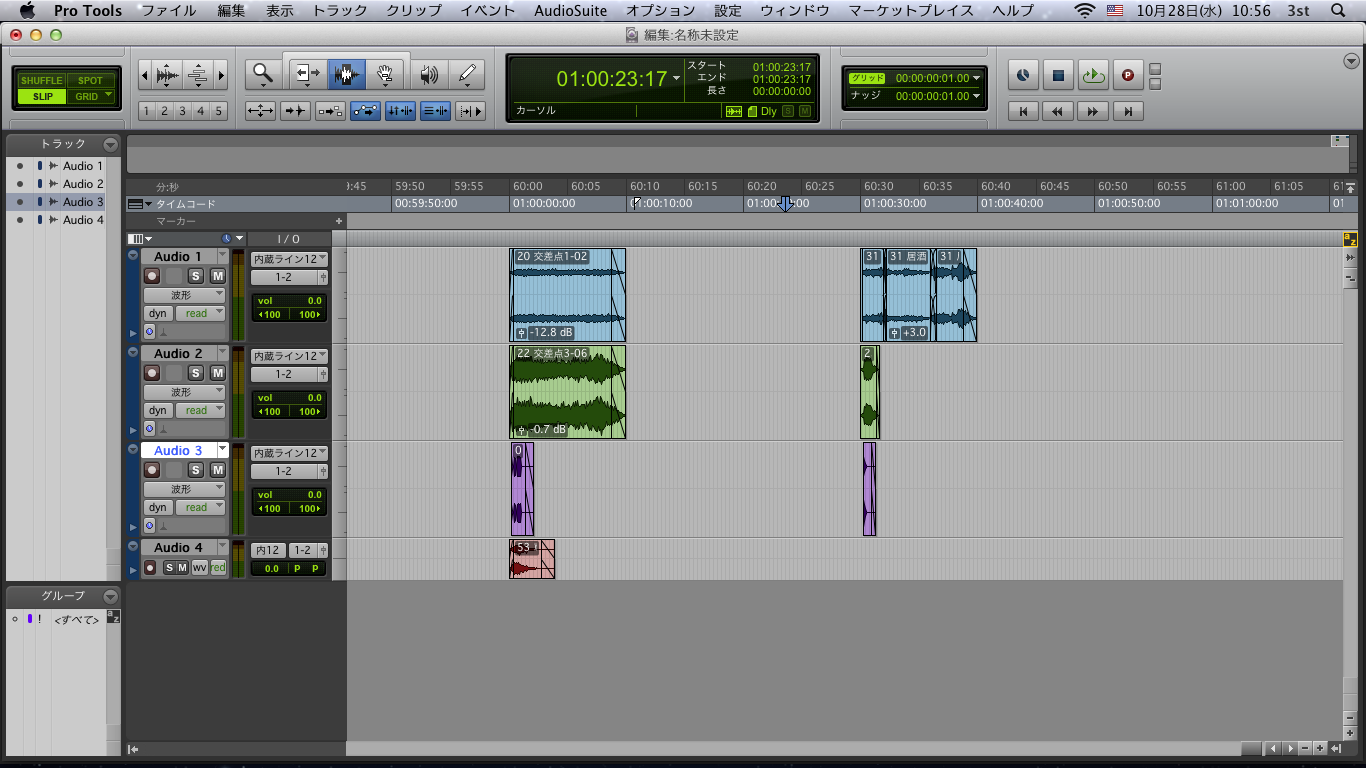
Task: Toggle Insertion Follows Playback button
Action: pyautogui.click(x=470, y=111)
